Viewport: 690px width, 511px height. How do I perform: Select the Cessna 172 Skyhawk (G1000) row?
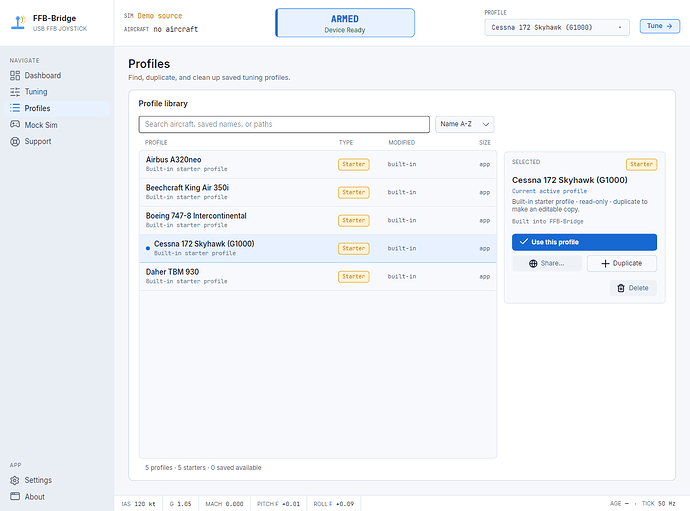[318, 249]
